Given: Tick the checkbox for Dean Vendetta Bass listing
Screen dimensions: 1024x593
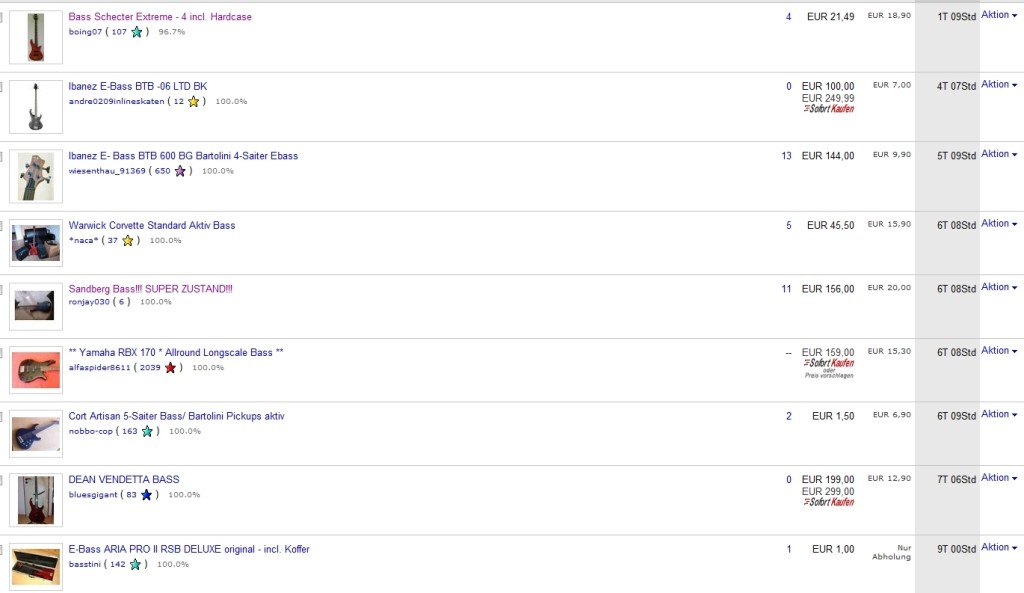Looking at the screenshot, I should tap(1, 480).
